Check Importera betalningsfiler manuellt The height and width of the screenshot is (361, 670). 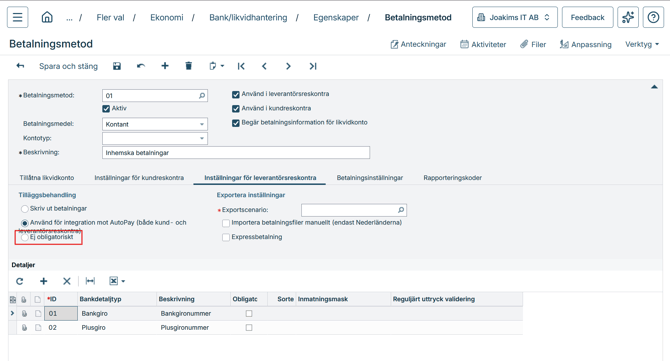[x=226, y=223]
